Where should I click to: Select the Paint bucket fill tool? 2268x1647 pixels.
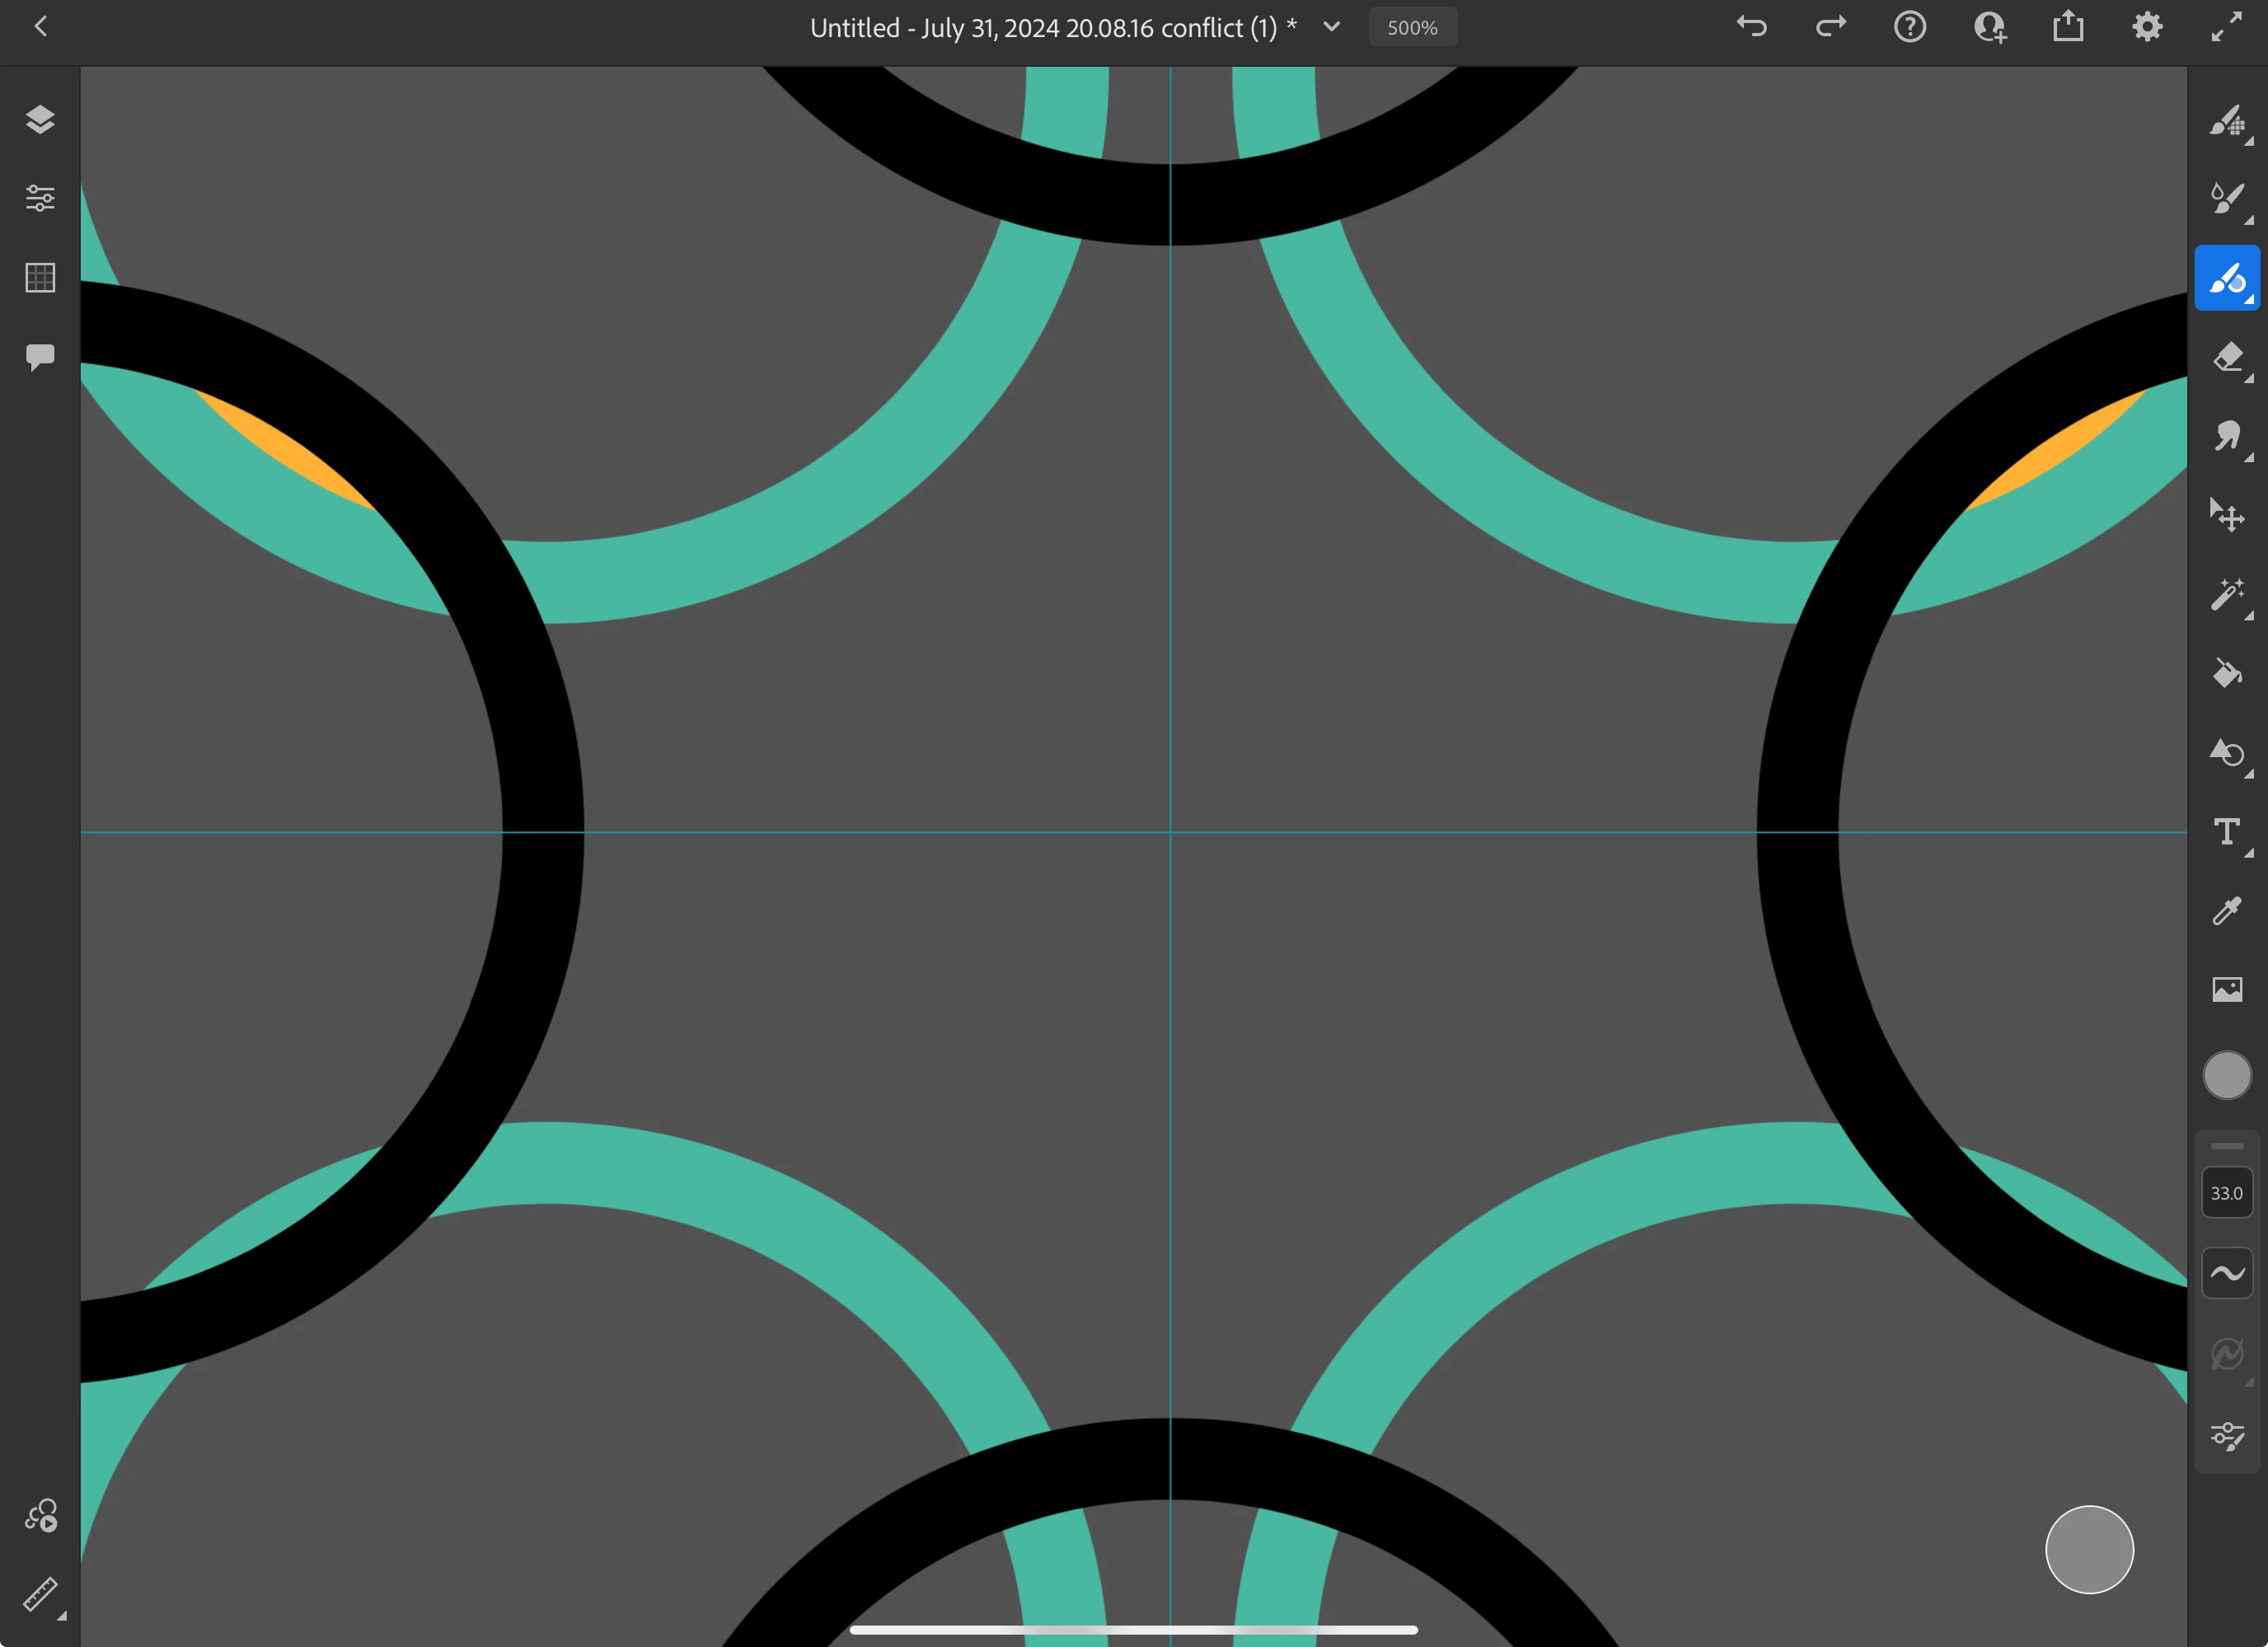[x=2226, y=673]
